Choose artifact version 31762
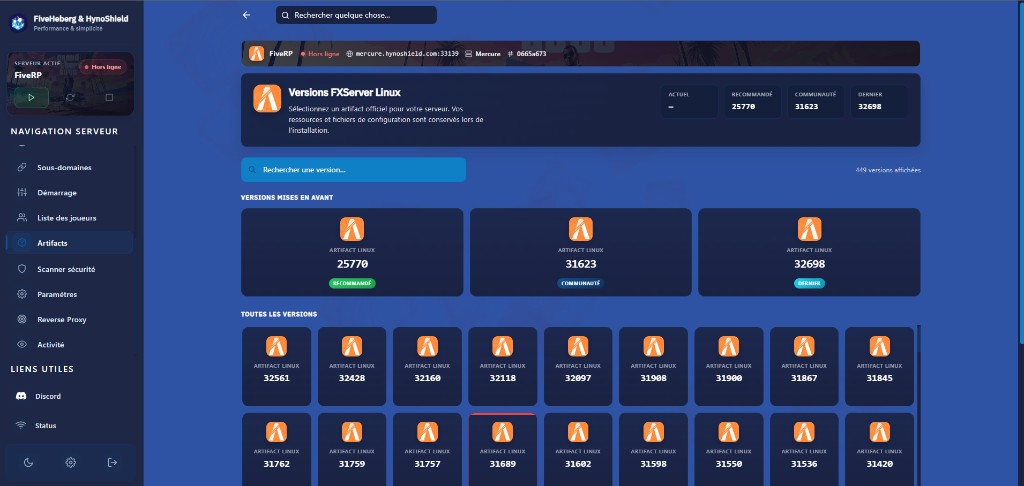The image size is (1024, 486). tap(276, 449)
